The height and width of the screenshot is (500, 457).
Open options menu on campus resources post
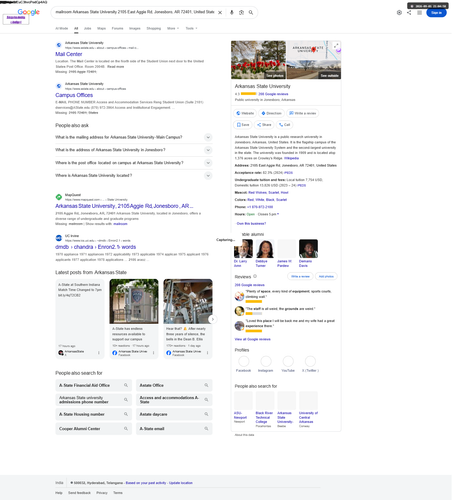(153, 353)
